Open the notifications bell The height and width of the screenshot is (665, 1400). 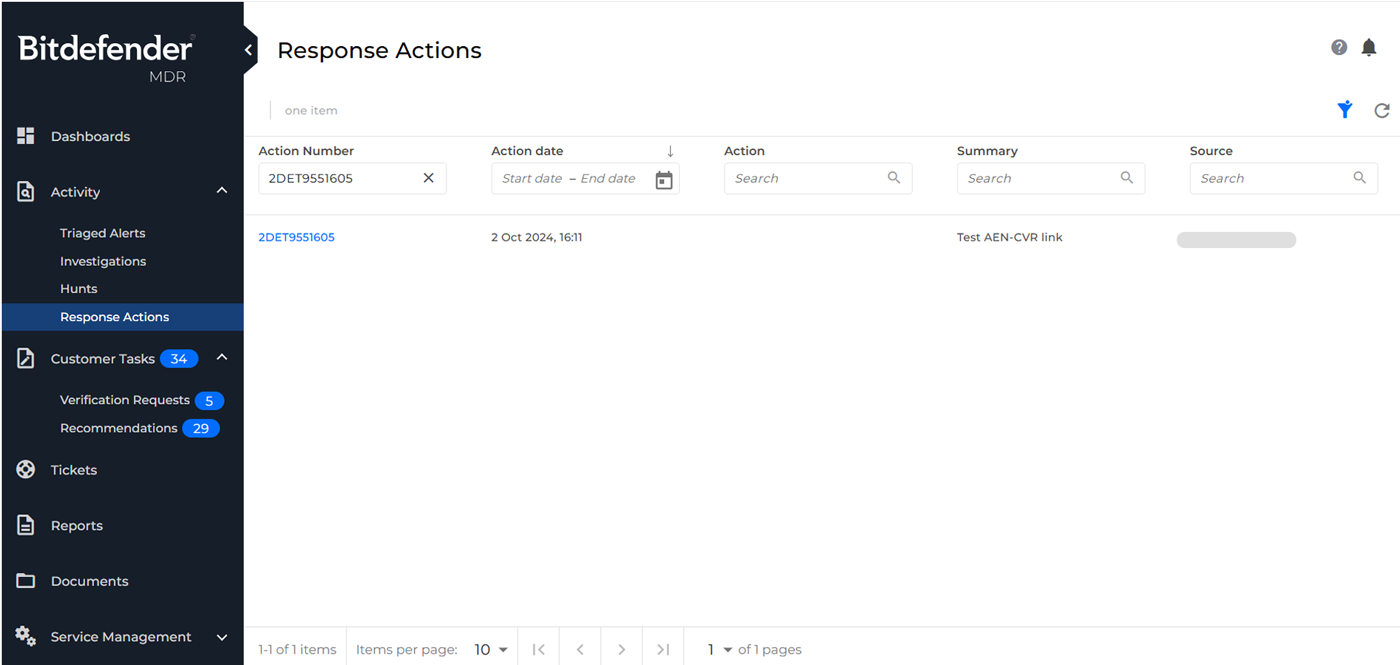(1369, 47)
